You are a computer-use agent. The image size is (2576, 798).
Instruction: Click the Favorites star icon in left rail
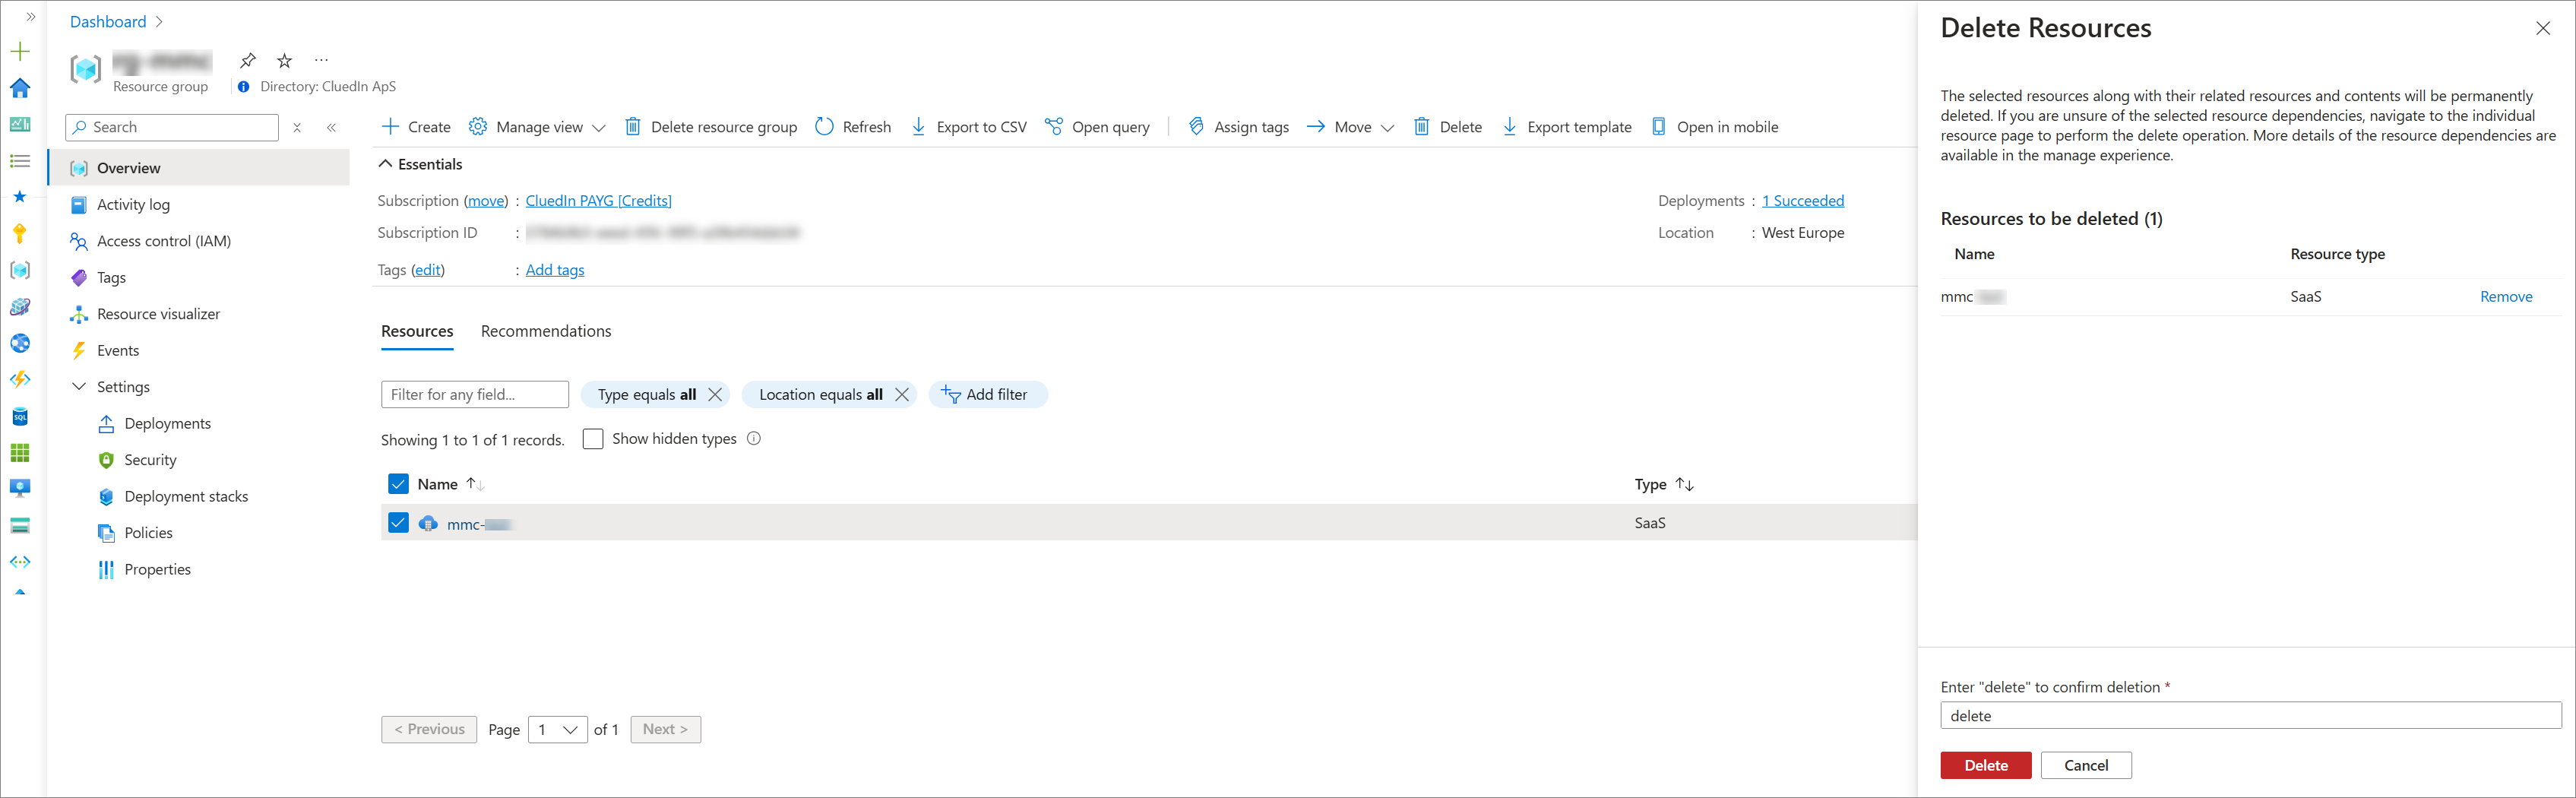pos(20,197)
